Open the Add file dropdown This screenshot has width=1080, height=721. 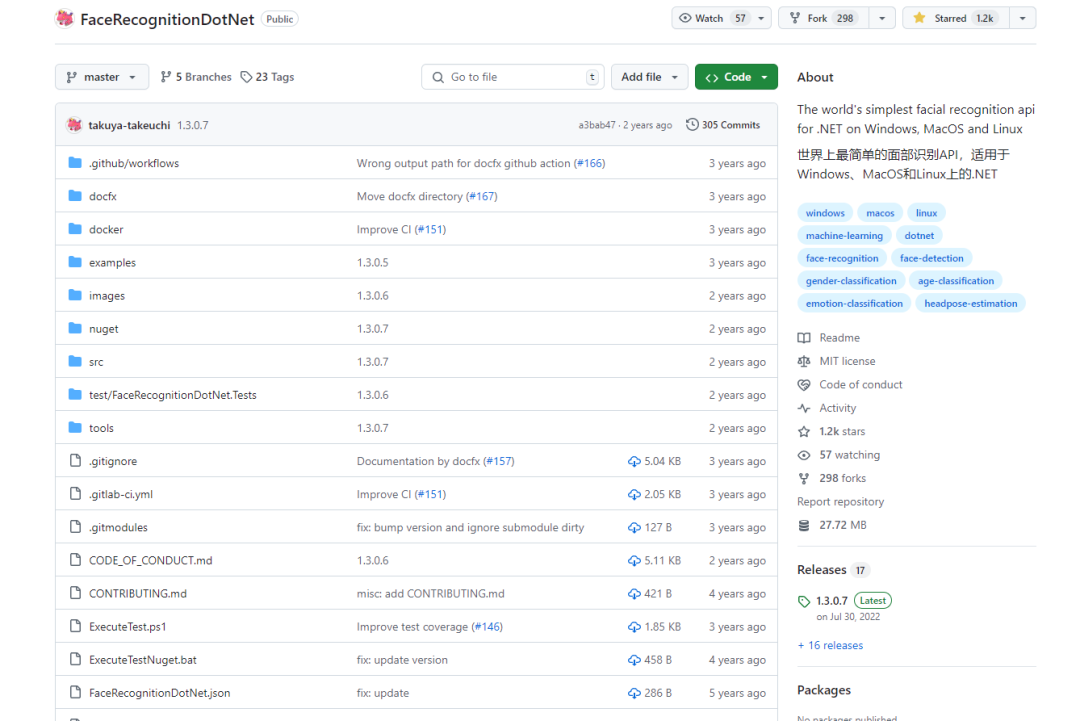[x=648, y=77]
